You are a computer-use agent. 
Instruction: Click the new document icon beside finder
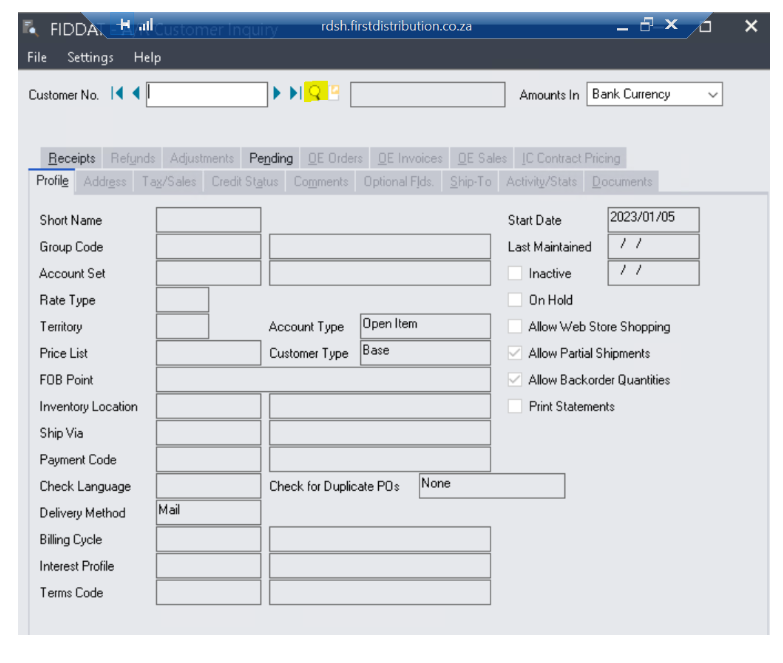pos(334,93)
